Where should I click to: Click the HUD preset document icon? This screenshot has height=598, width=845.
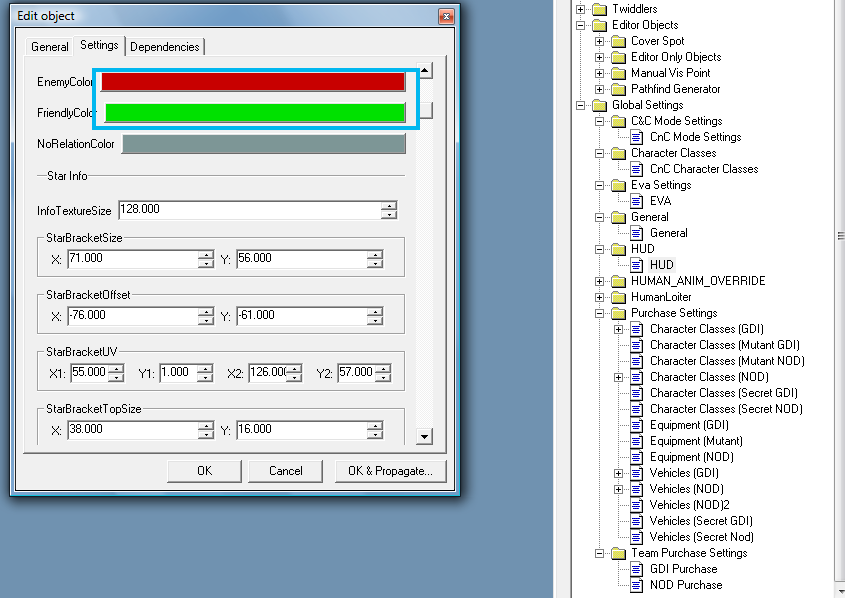[637, 265]
